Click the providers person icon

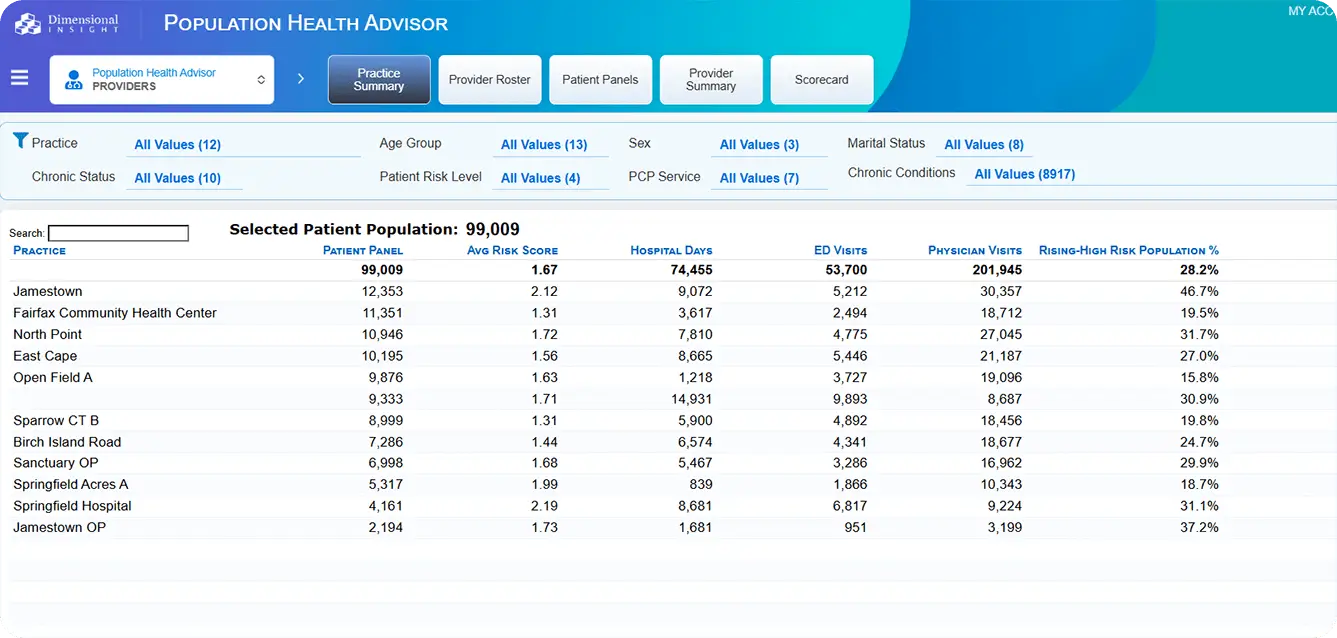coord(74,80)
